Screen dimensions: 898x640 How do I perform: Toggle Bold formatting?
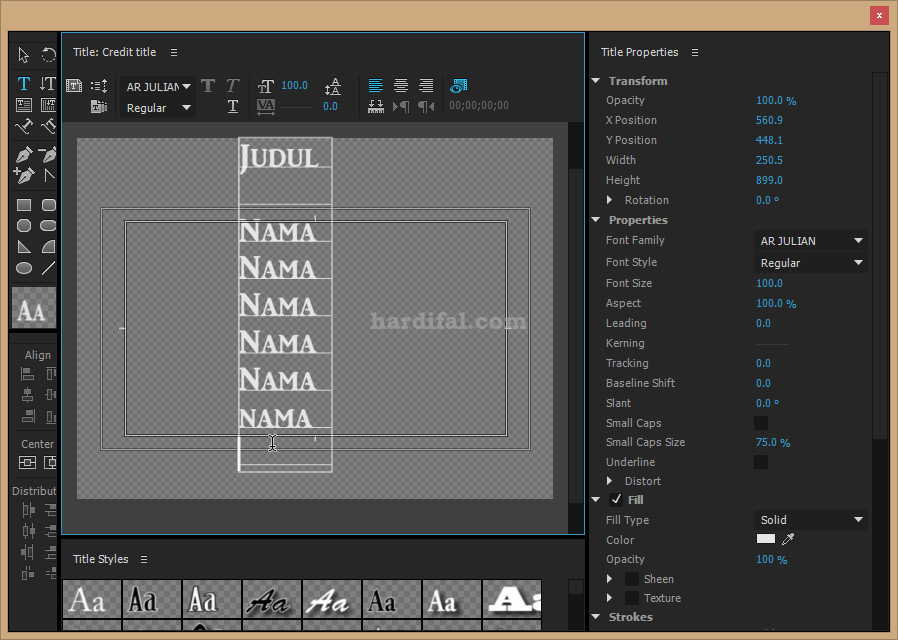[208, 87]
